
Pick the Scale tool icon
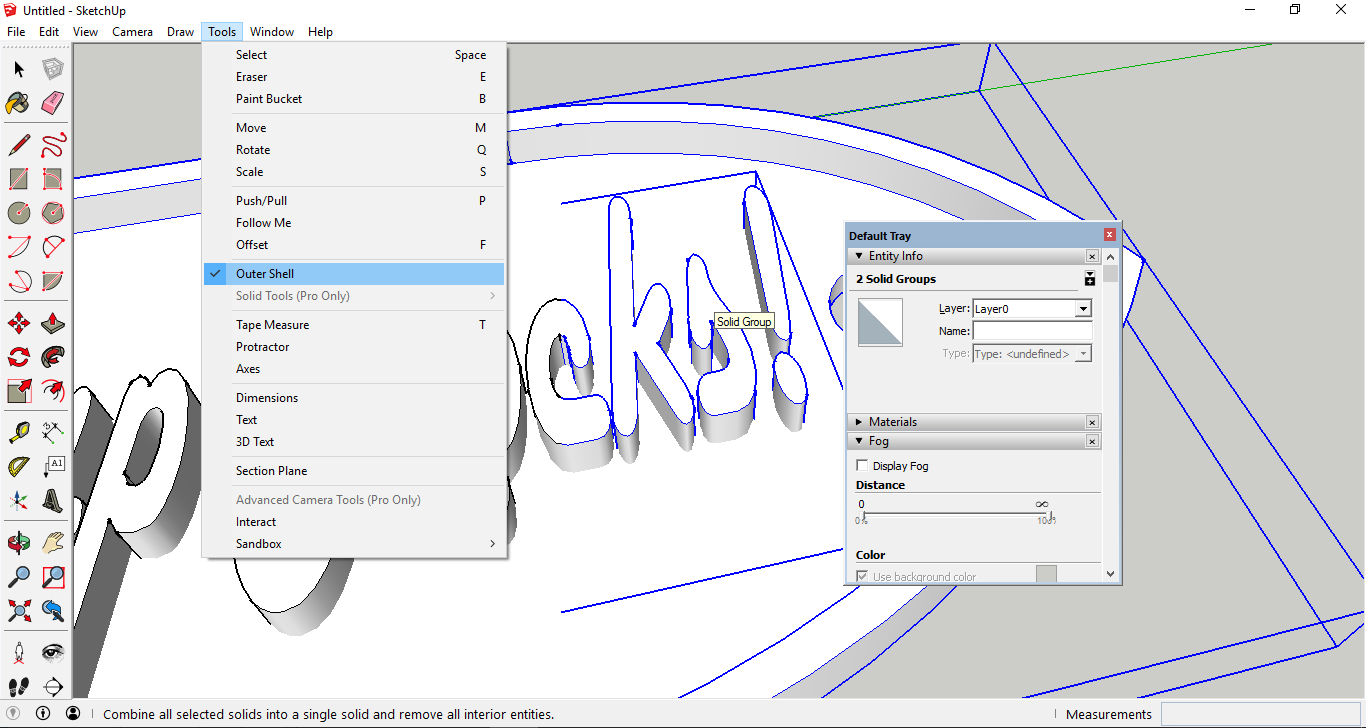pyautogui.click(x=19, y=391)
